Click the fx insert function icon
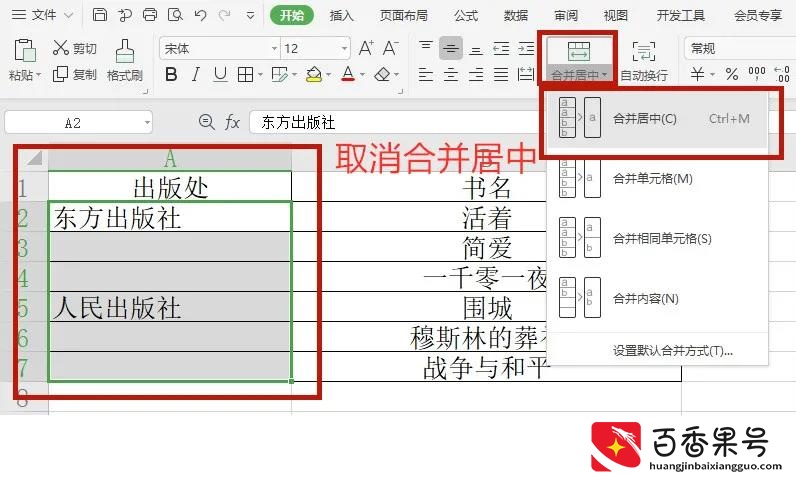796x477 pixels. (232, 122)
